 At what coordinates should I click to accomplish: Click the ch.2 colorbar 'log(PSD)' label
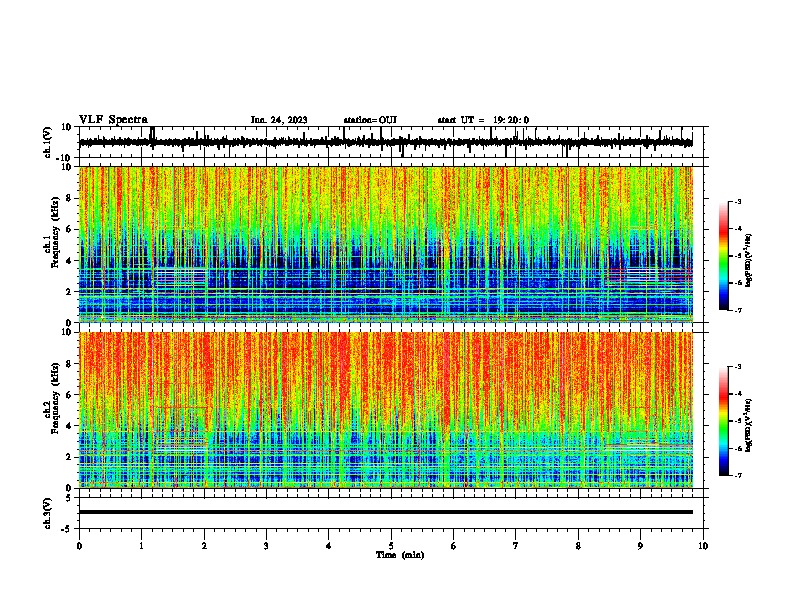click(x=749, y=426)
